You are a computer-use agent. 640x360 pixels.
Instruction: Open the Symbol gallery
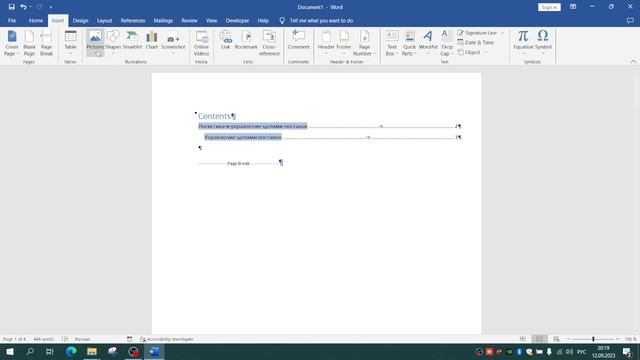543,43
